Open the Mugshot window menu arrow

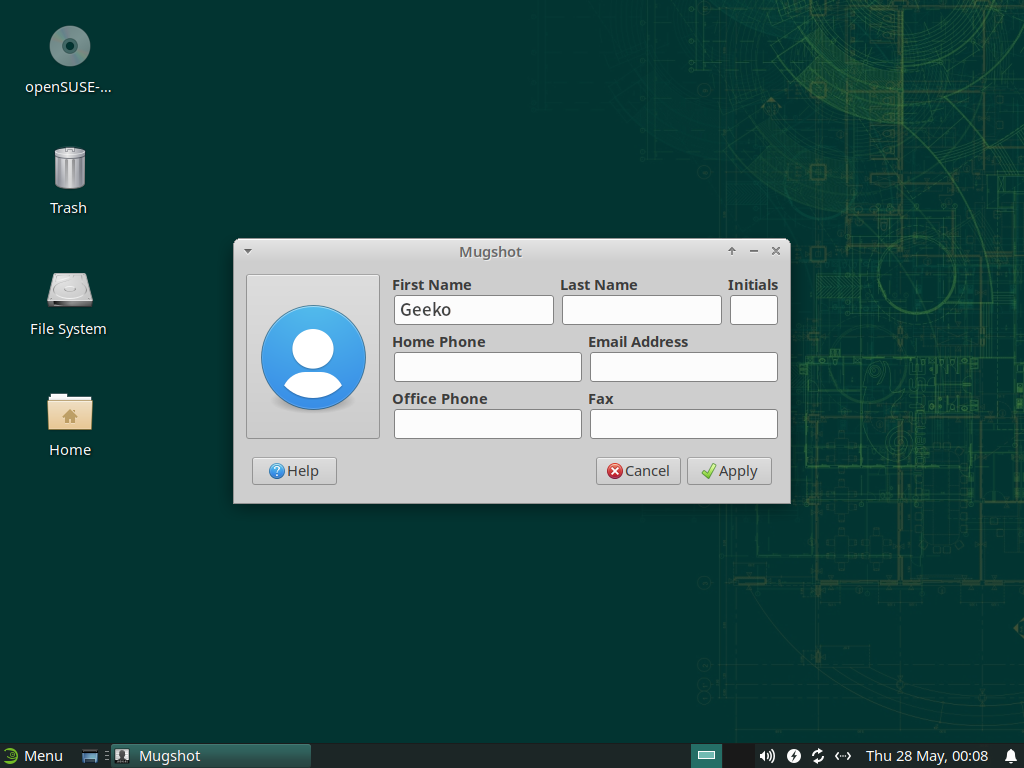click(x=248, y=252)
